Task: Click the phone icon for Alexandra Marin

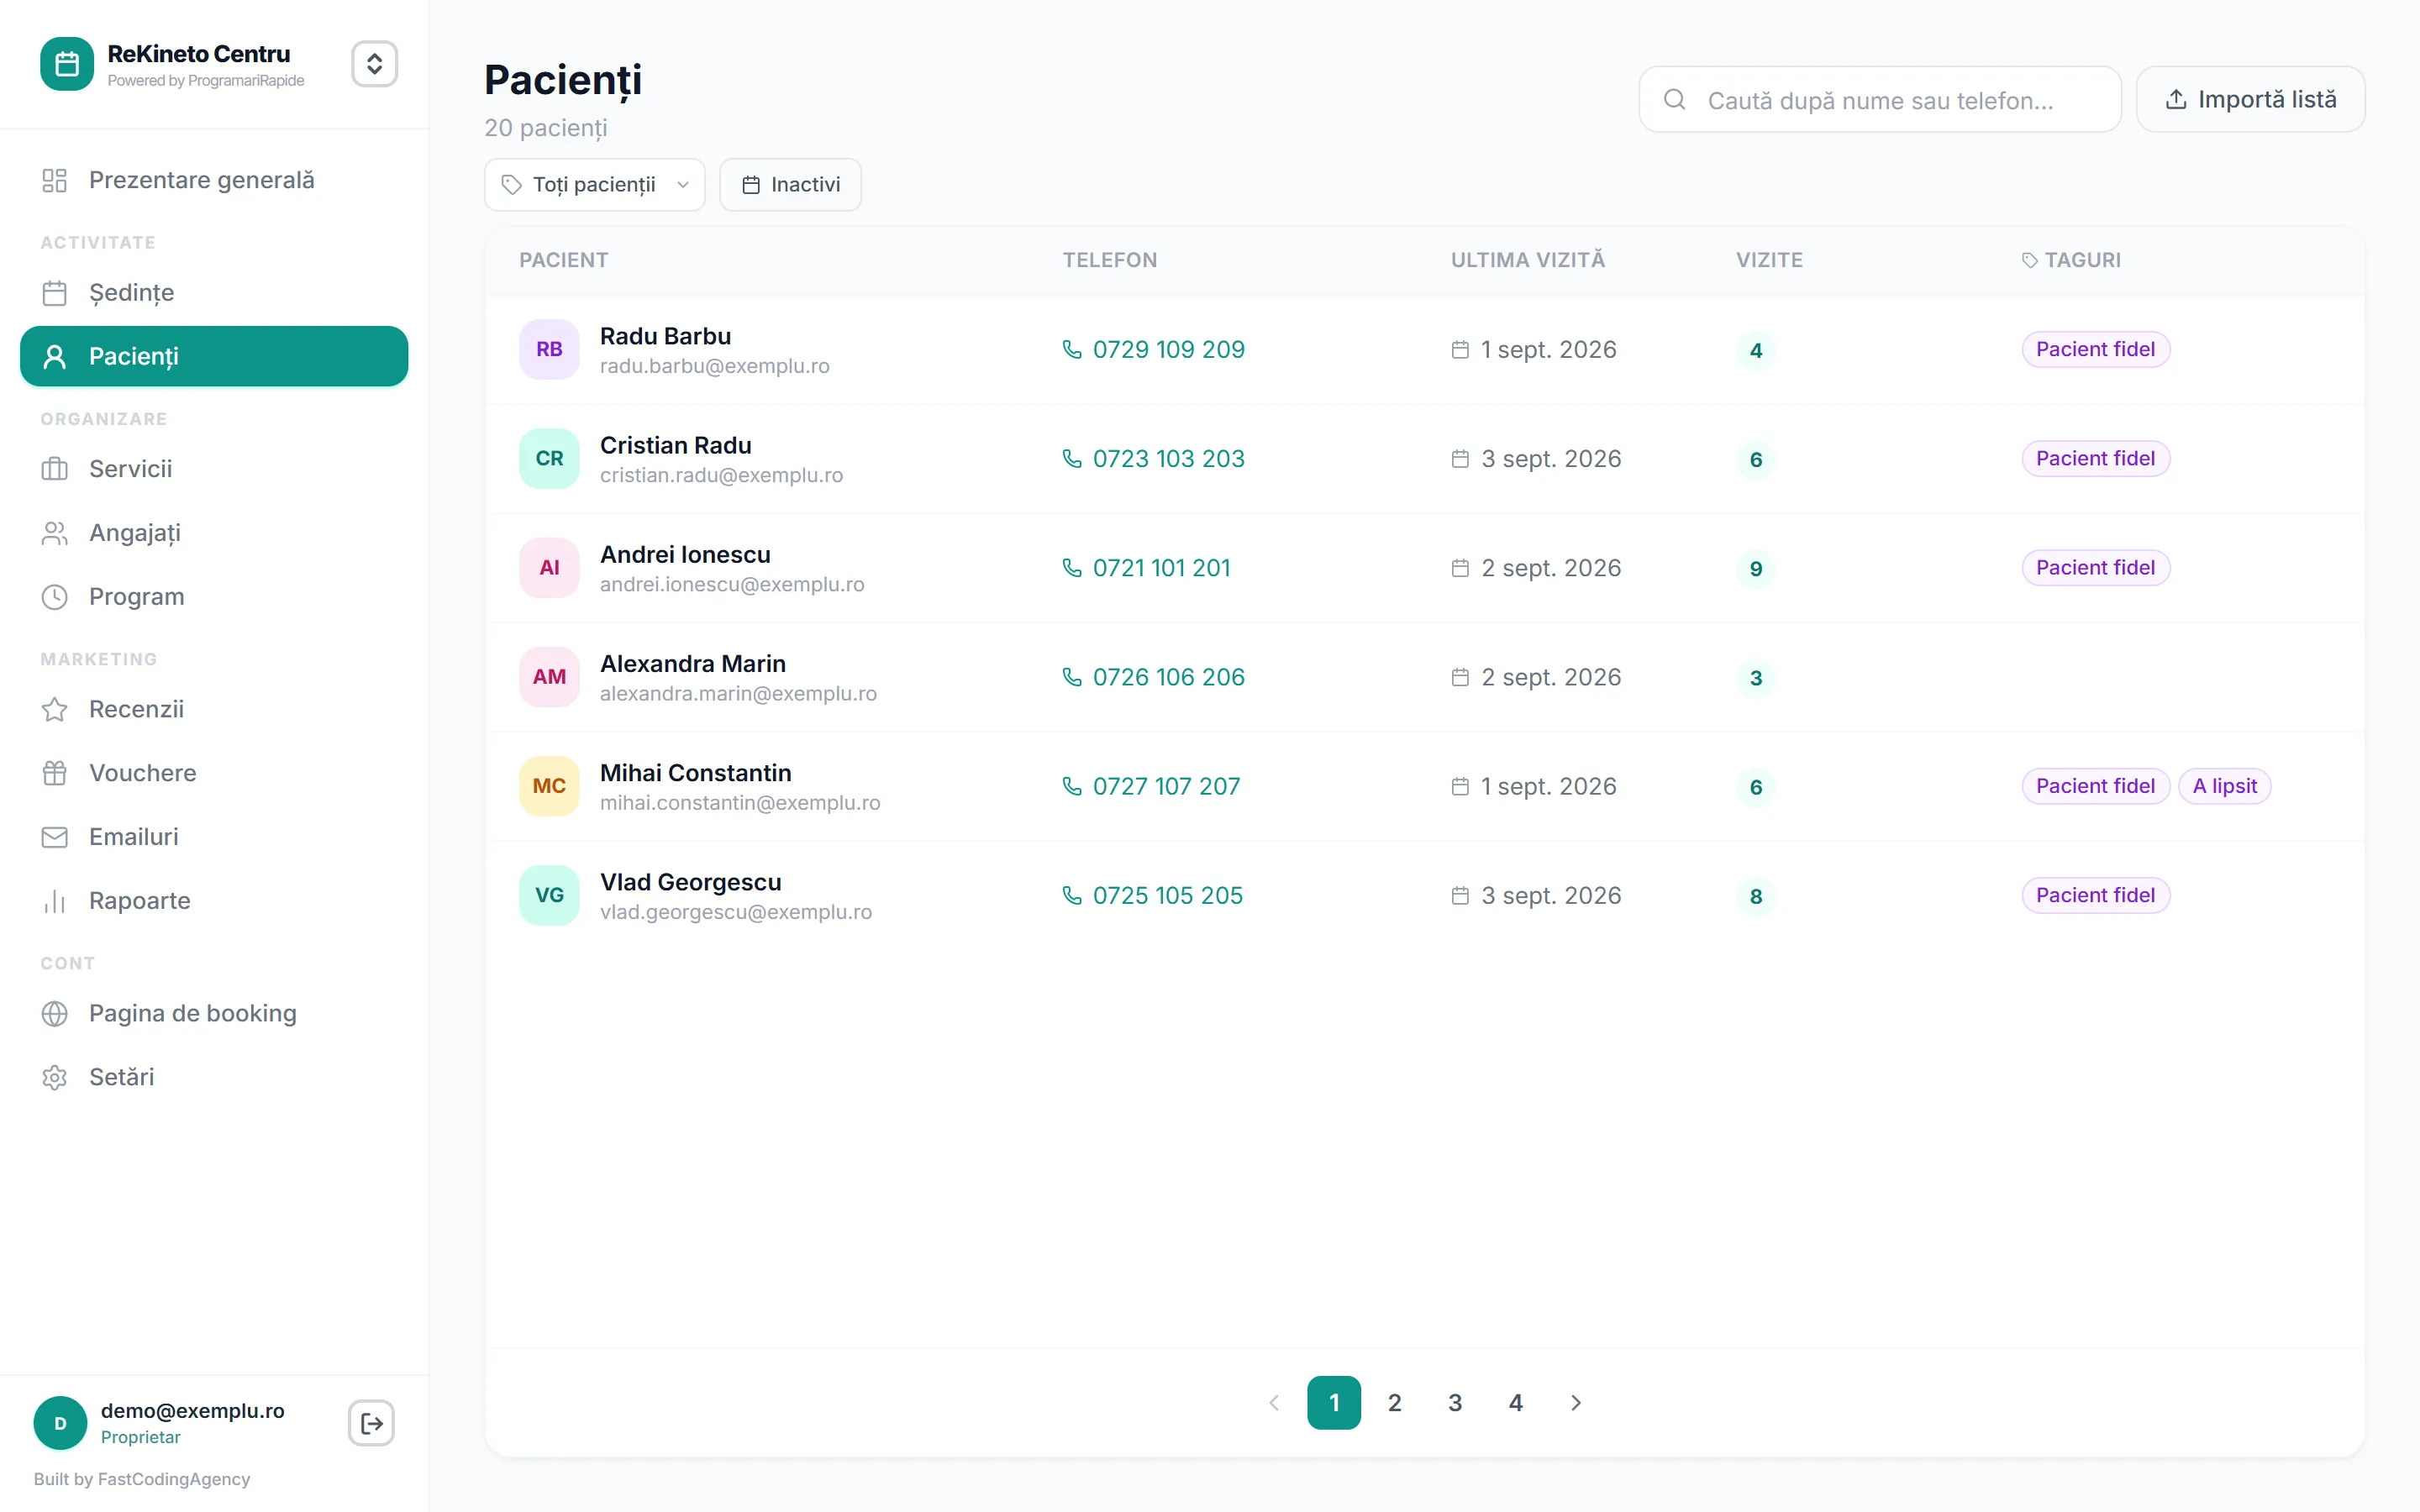Action: [x=1072, y=678]
